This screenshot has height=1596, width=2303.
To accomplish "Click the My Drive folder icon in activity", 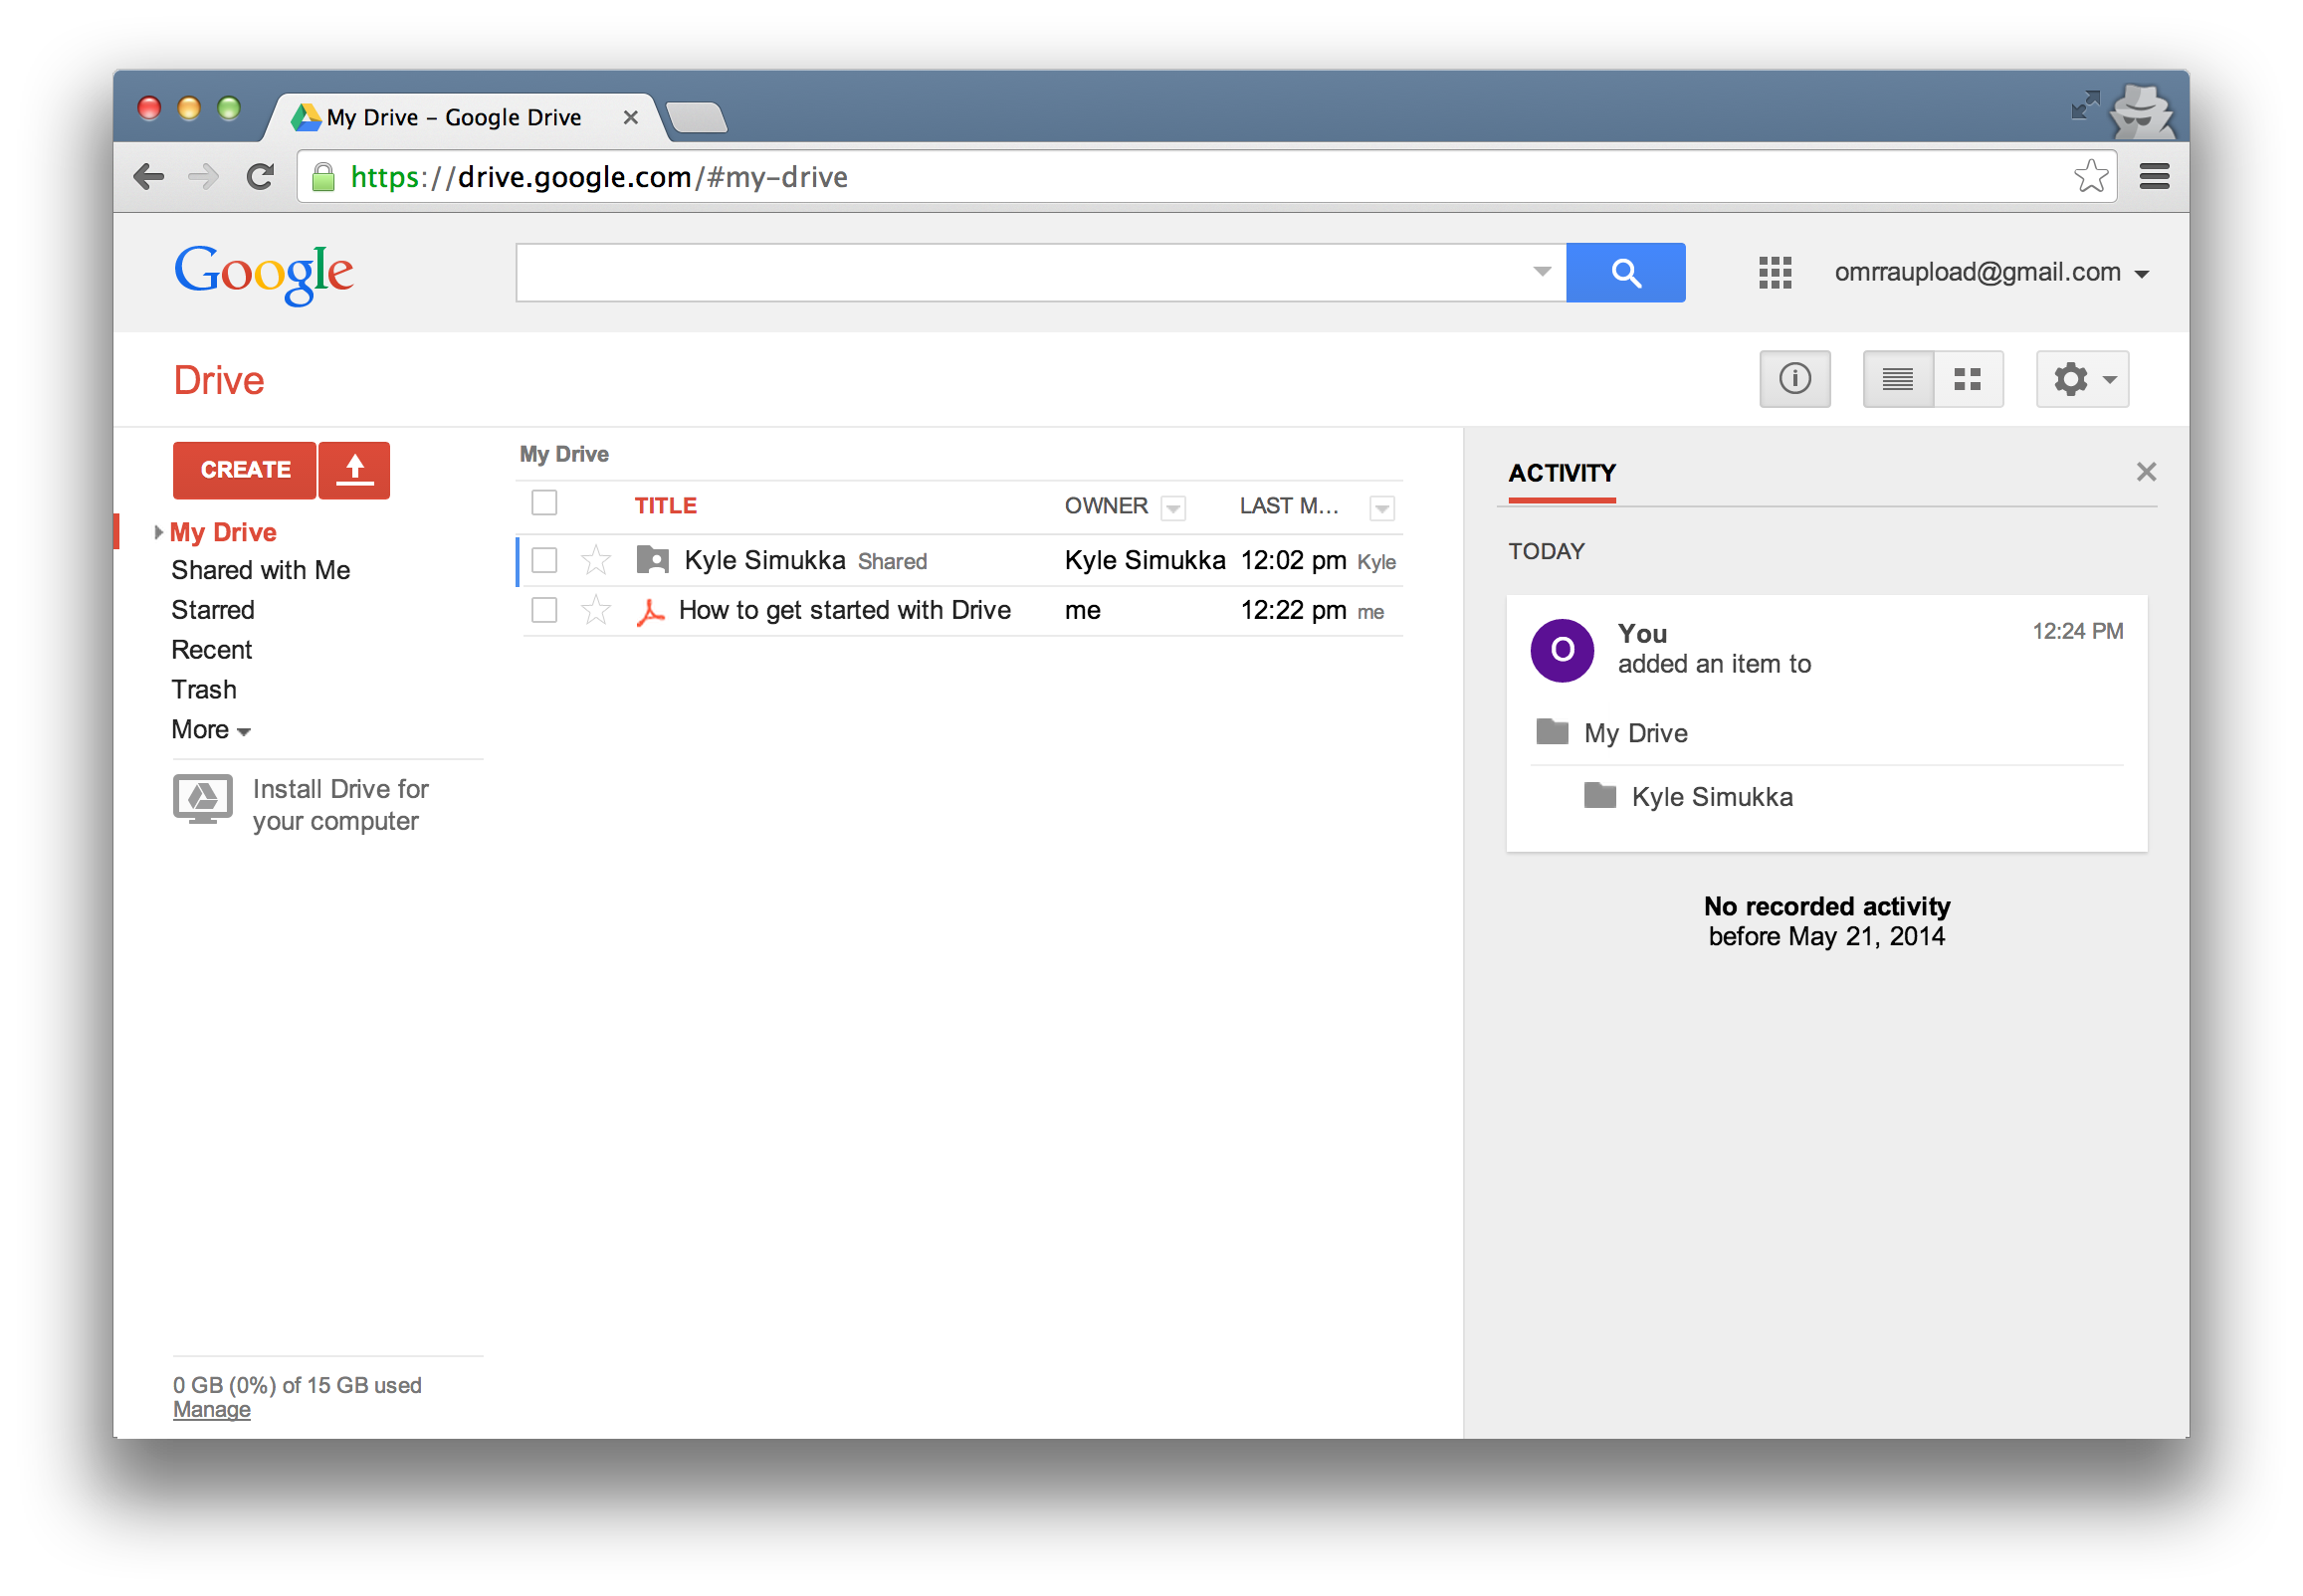I will [x=1552, y=732].
